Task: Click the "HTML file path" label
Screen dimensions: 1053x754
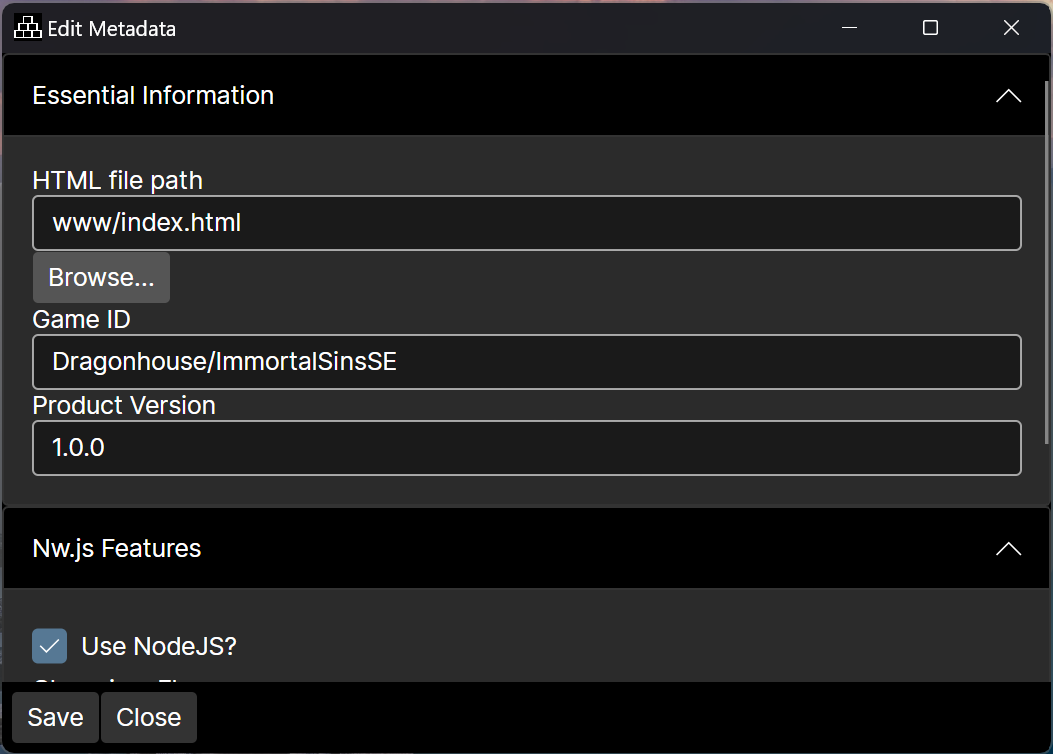Action: [118, 181]
